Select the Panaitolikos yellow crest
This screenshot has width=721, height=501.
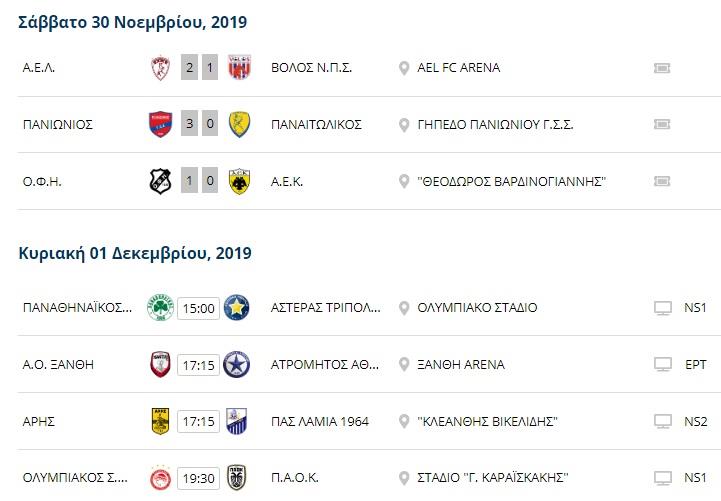click(240, 124)
